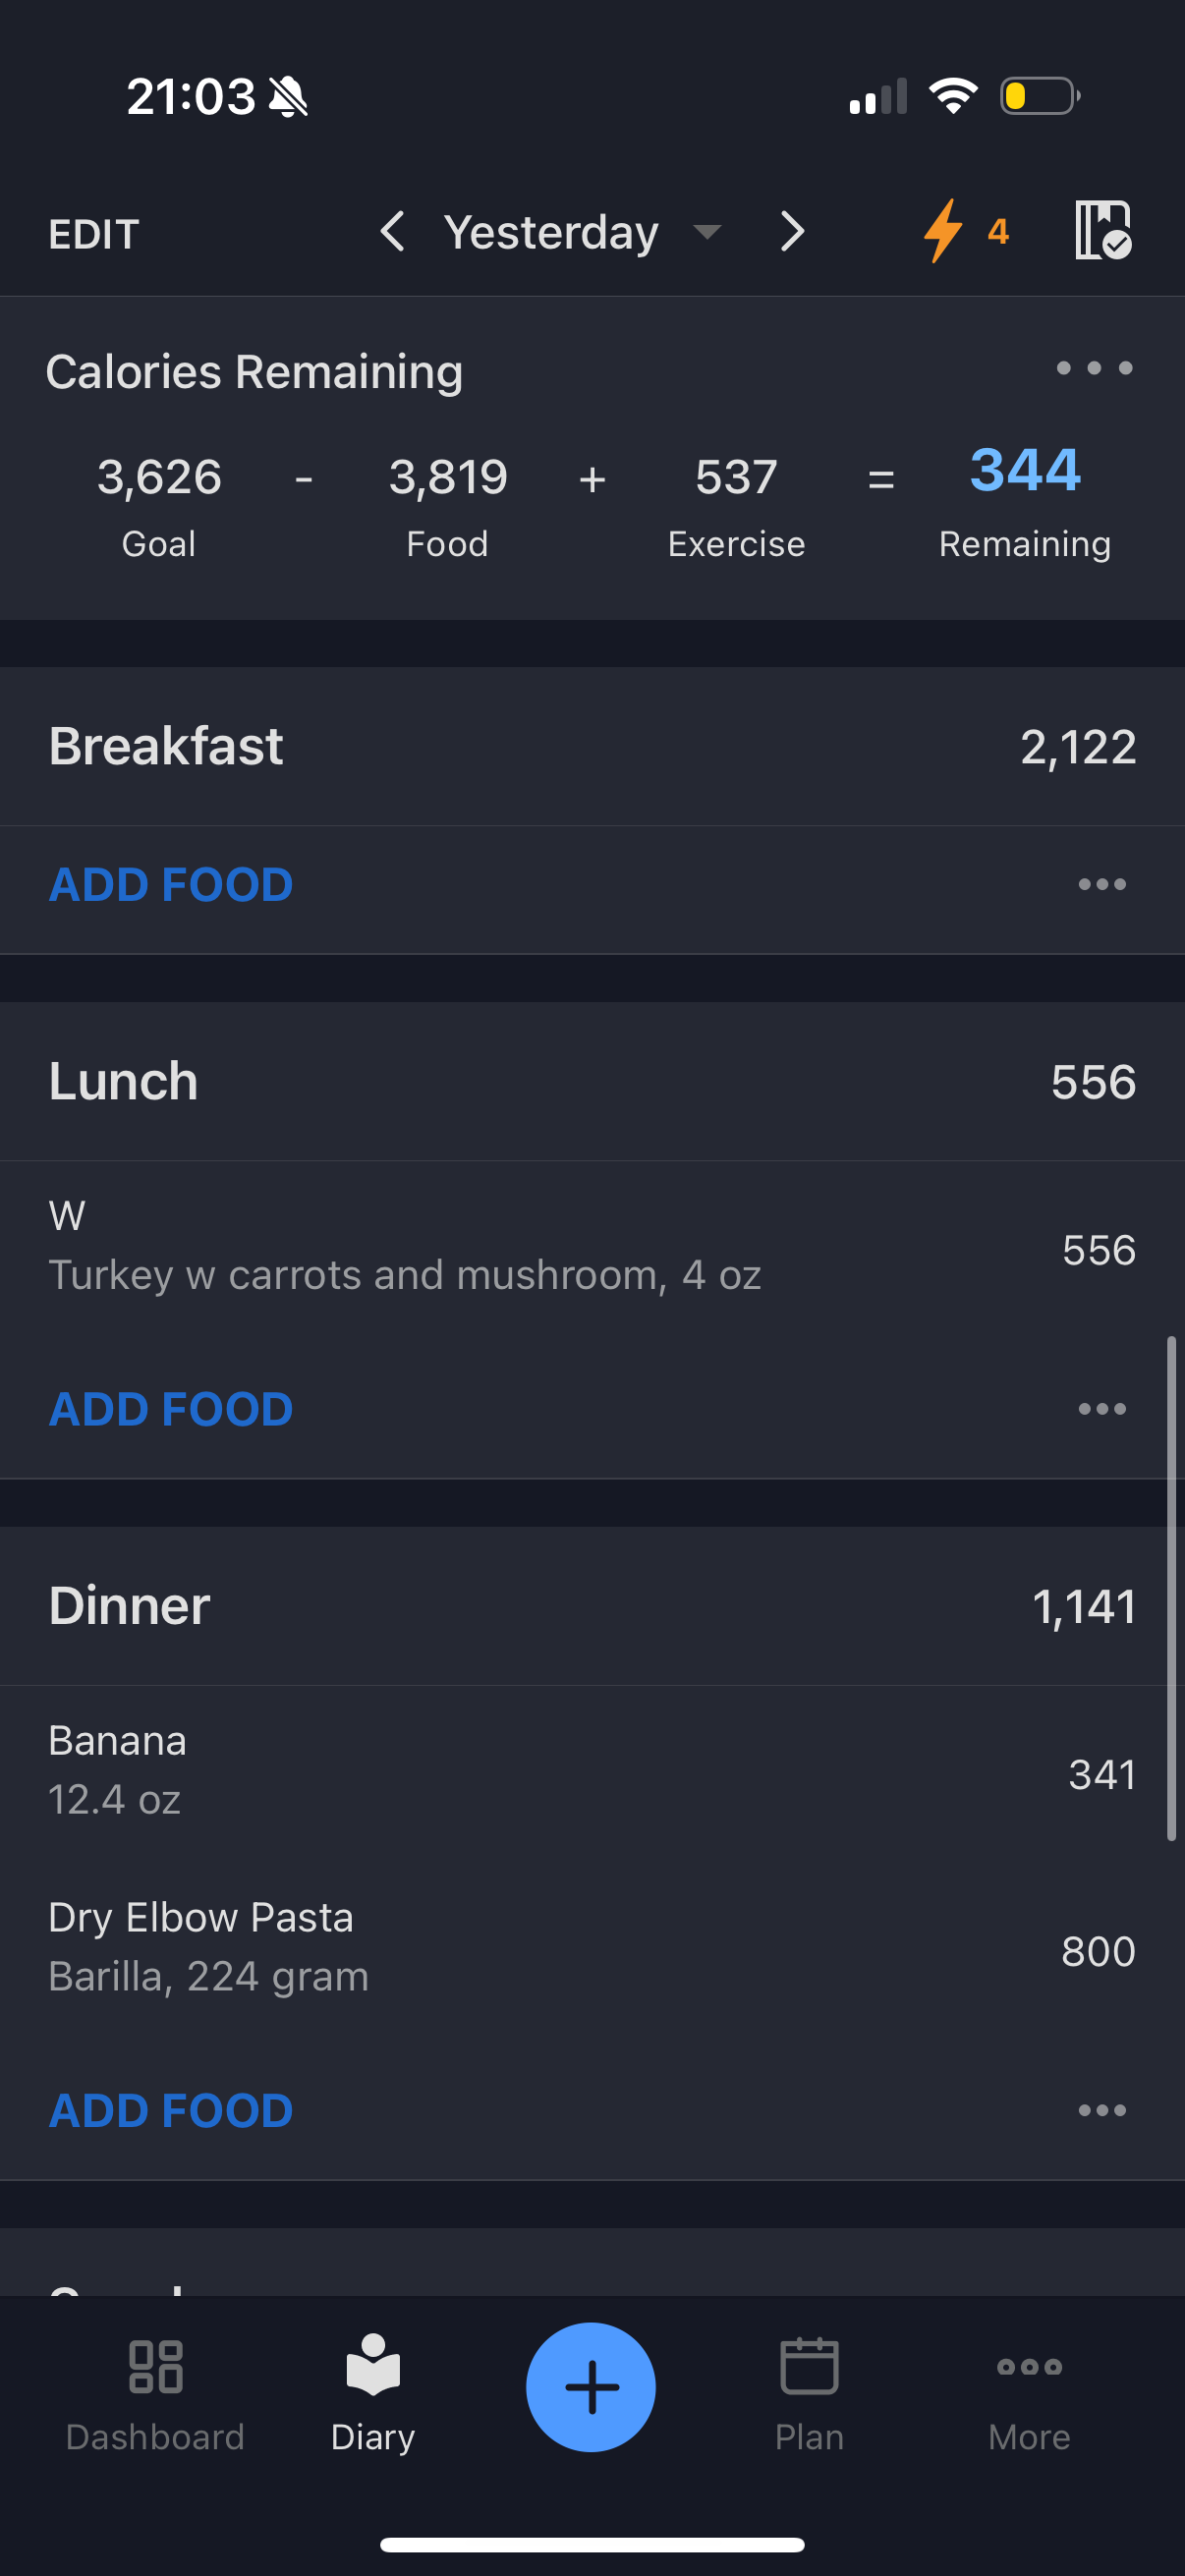
Task: Open the Dry Elbow Pasta entry
Action: [x=592, y=1948]
